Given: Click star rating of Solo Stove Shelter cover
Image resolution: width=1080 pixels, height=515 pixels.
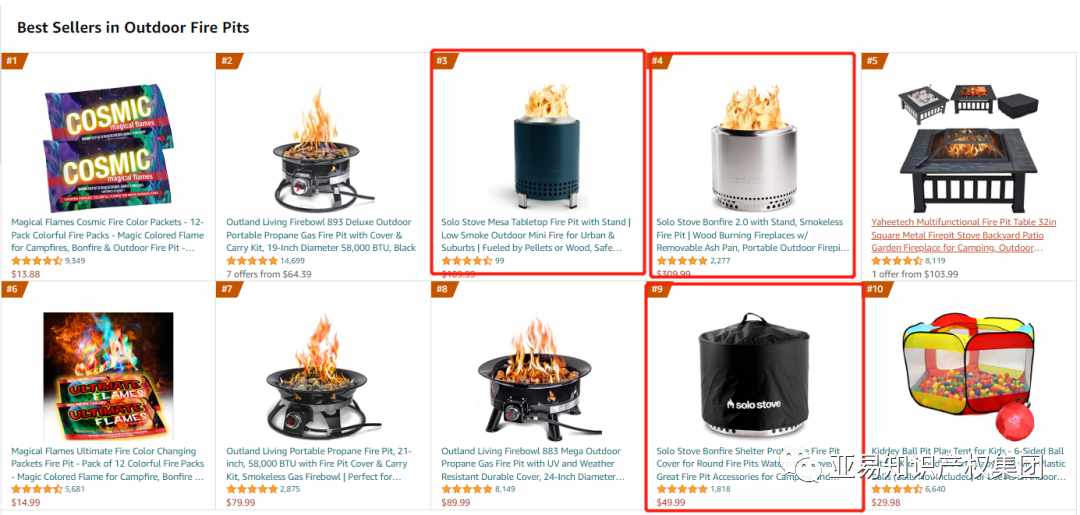Looking at the screenshot, I should (x=682, y=490).
